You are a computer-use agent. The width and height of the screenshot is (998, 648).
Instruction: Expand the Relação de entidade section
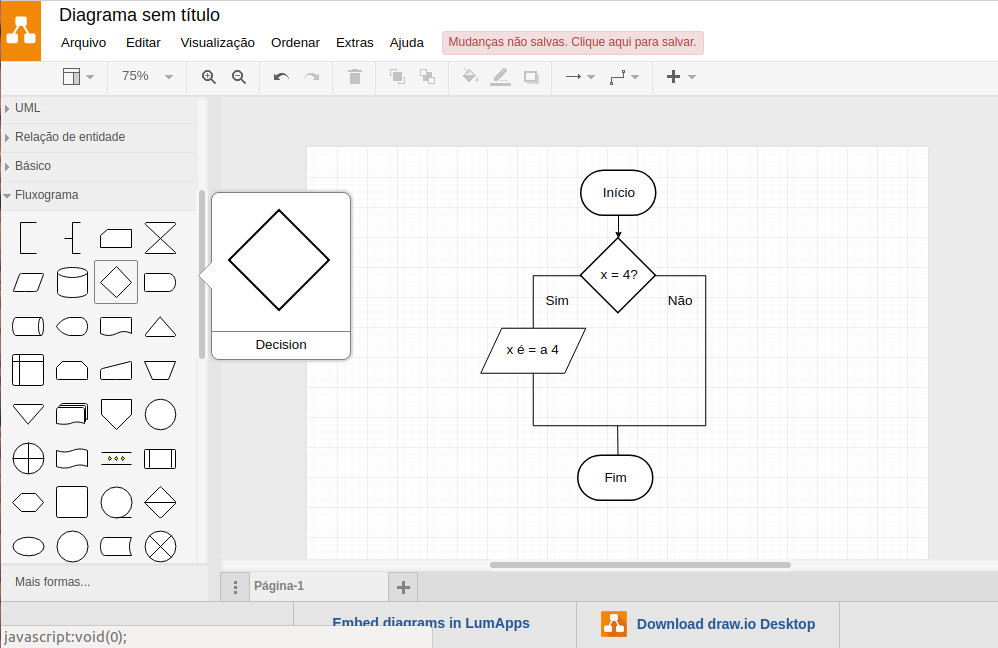click(x=99, y=137)
